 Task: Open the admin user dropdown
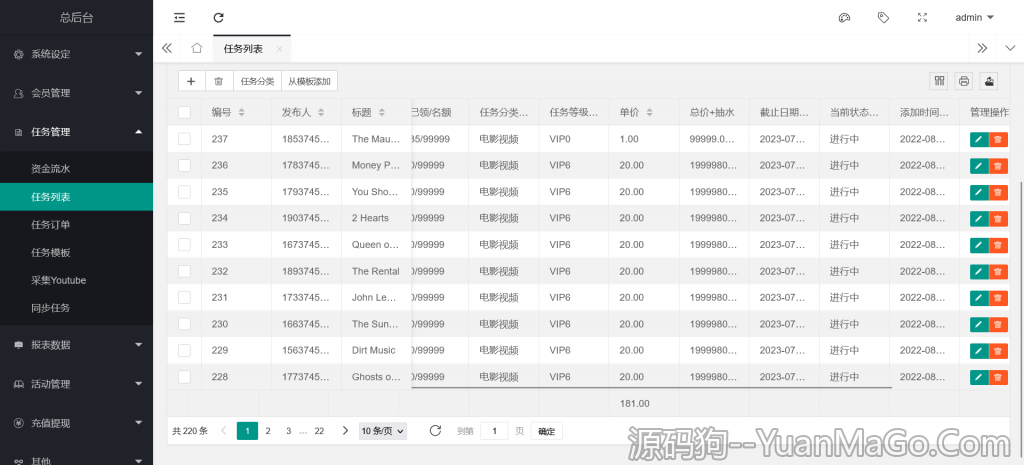click(974, 18)
